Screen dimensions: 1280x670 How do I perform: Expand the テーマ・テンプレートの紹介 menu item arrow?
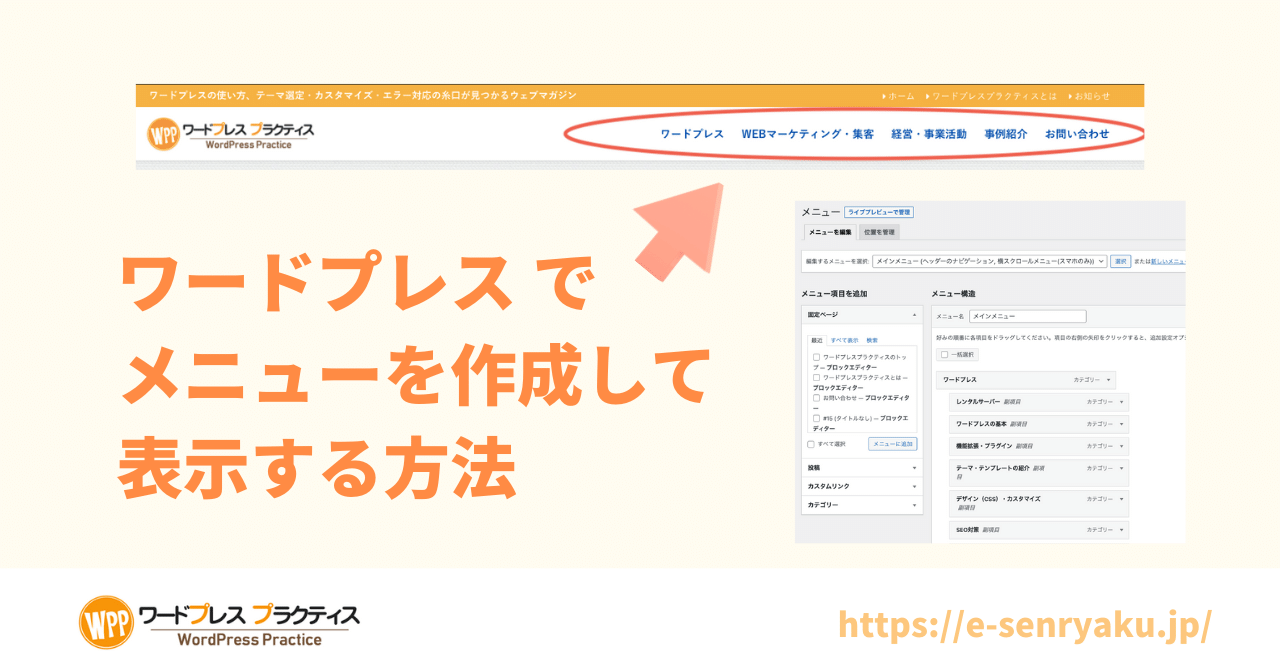click(1122, 468)
